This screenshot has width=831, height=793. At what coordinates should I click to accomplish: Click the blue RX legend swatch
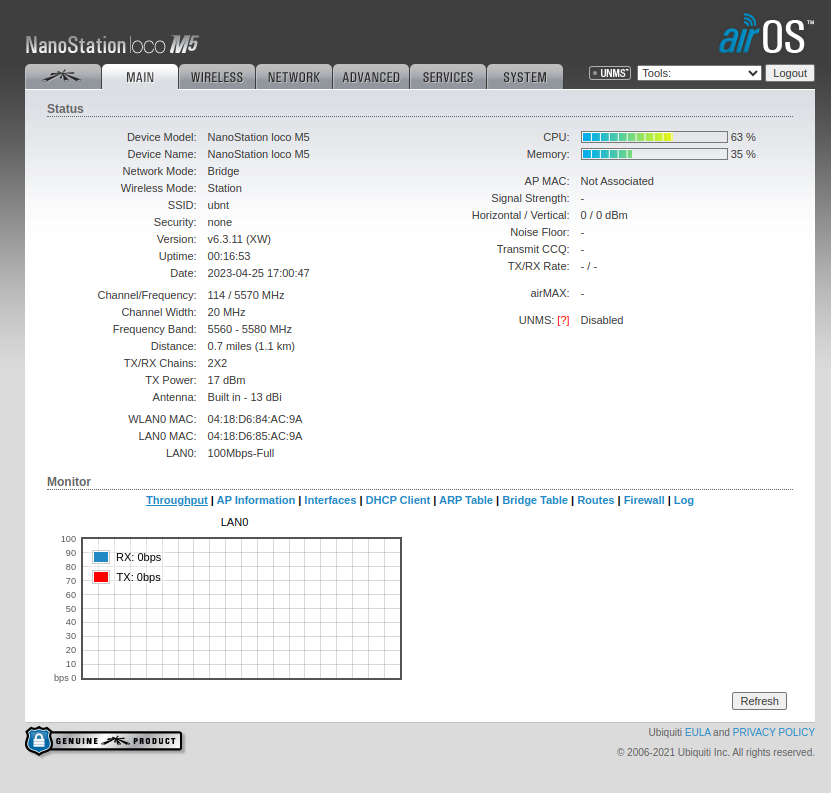(x=101, y=557)
